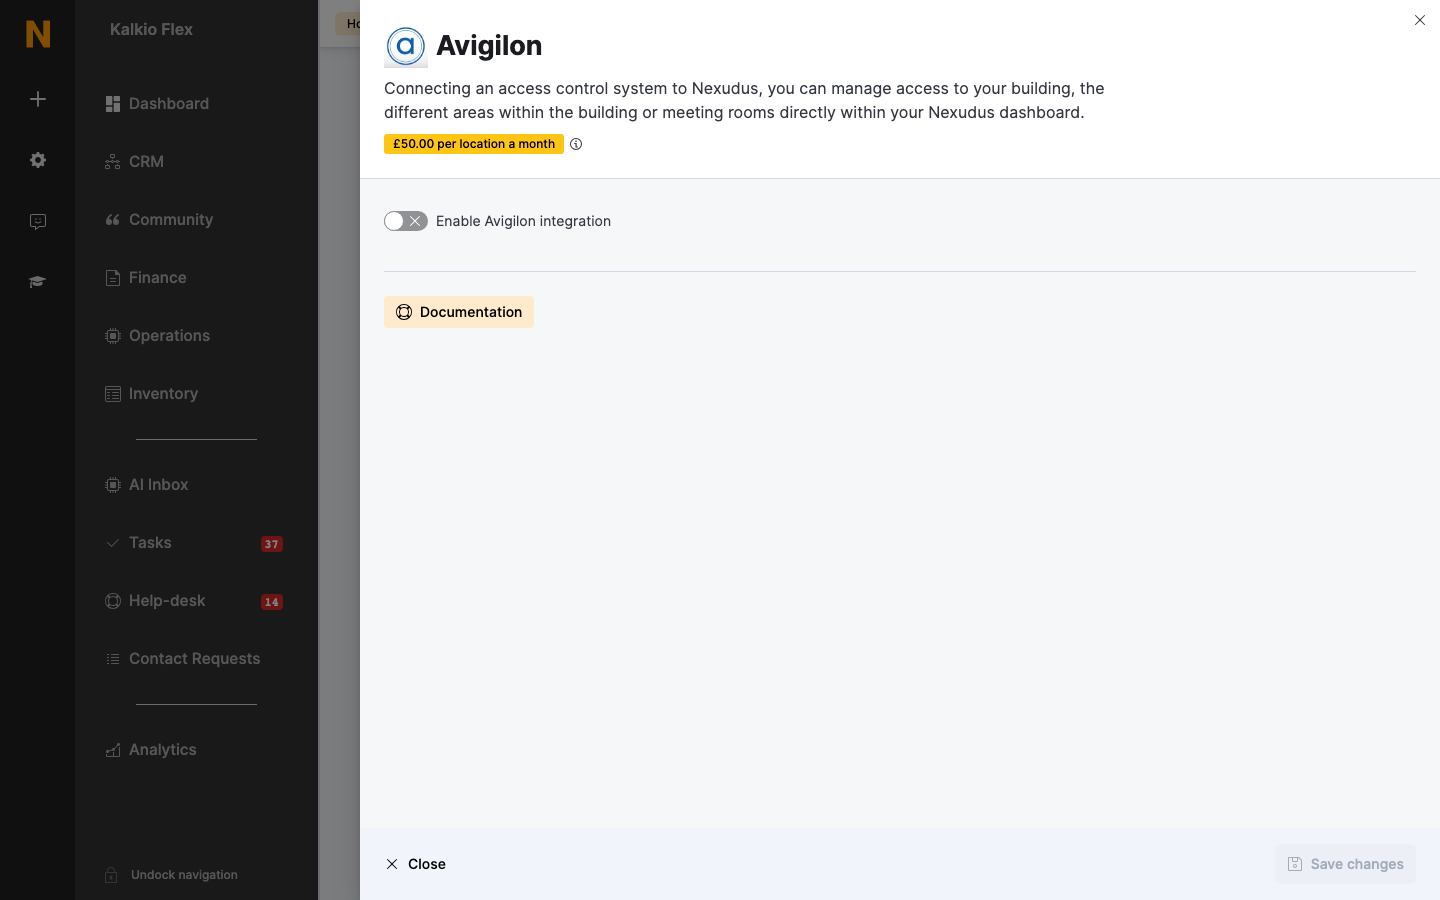Screen dimensions: 1440x900
Task: Open the graduation cap academy icon
Action: click(38, 282)
